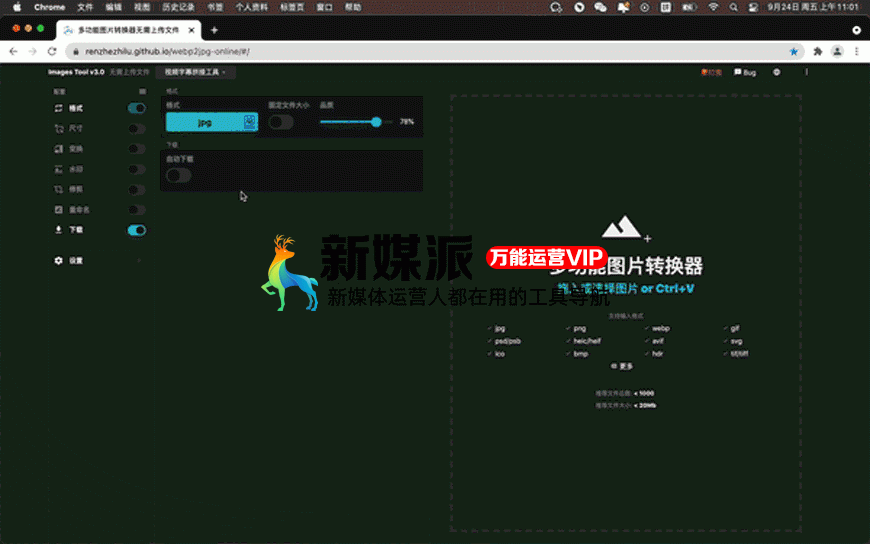870x544 pixels.
Task: Go back with the browser back arrow
Action: click(x=13, y=52)
